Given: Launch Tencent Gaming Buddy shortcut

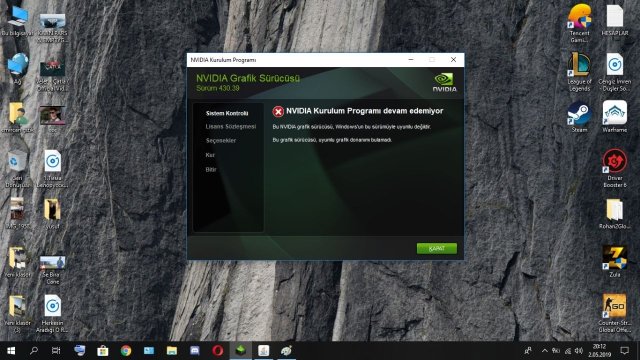Looking at the screenshot, I should pos(580,23).
